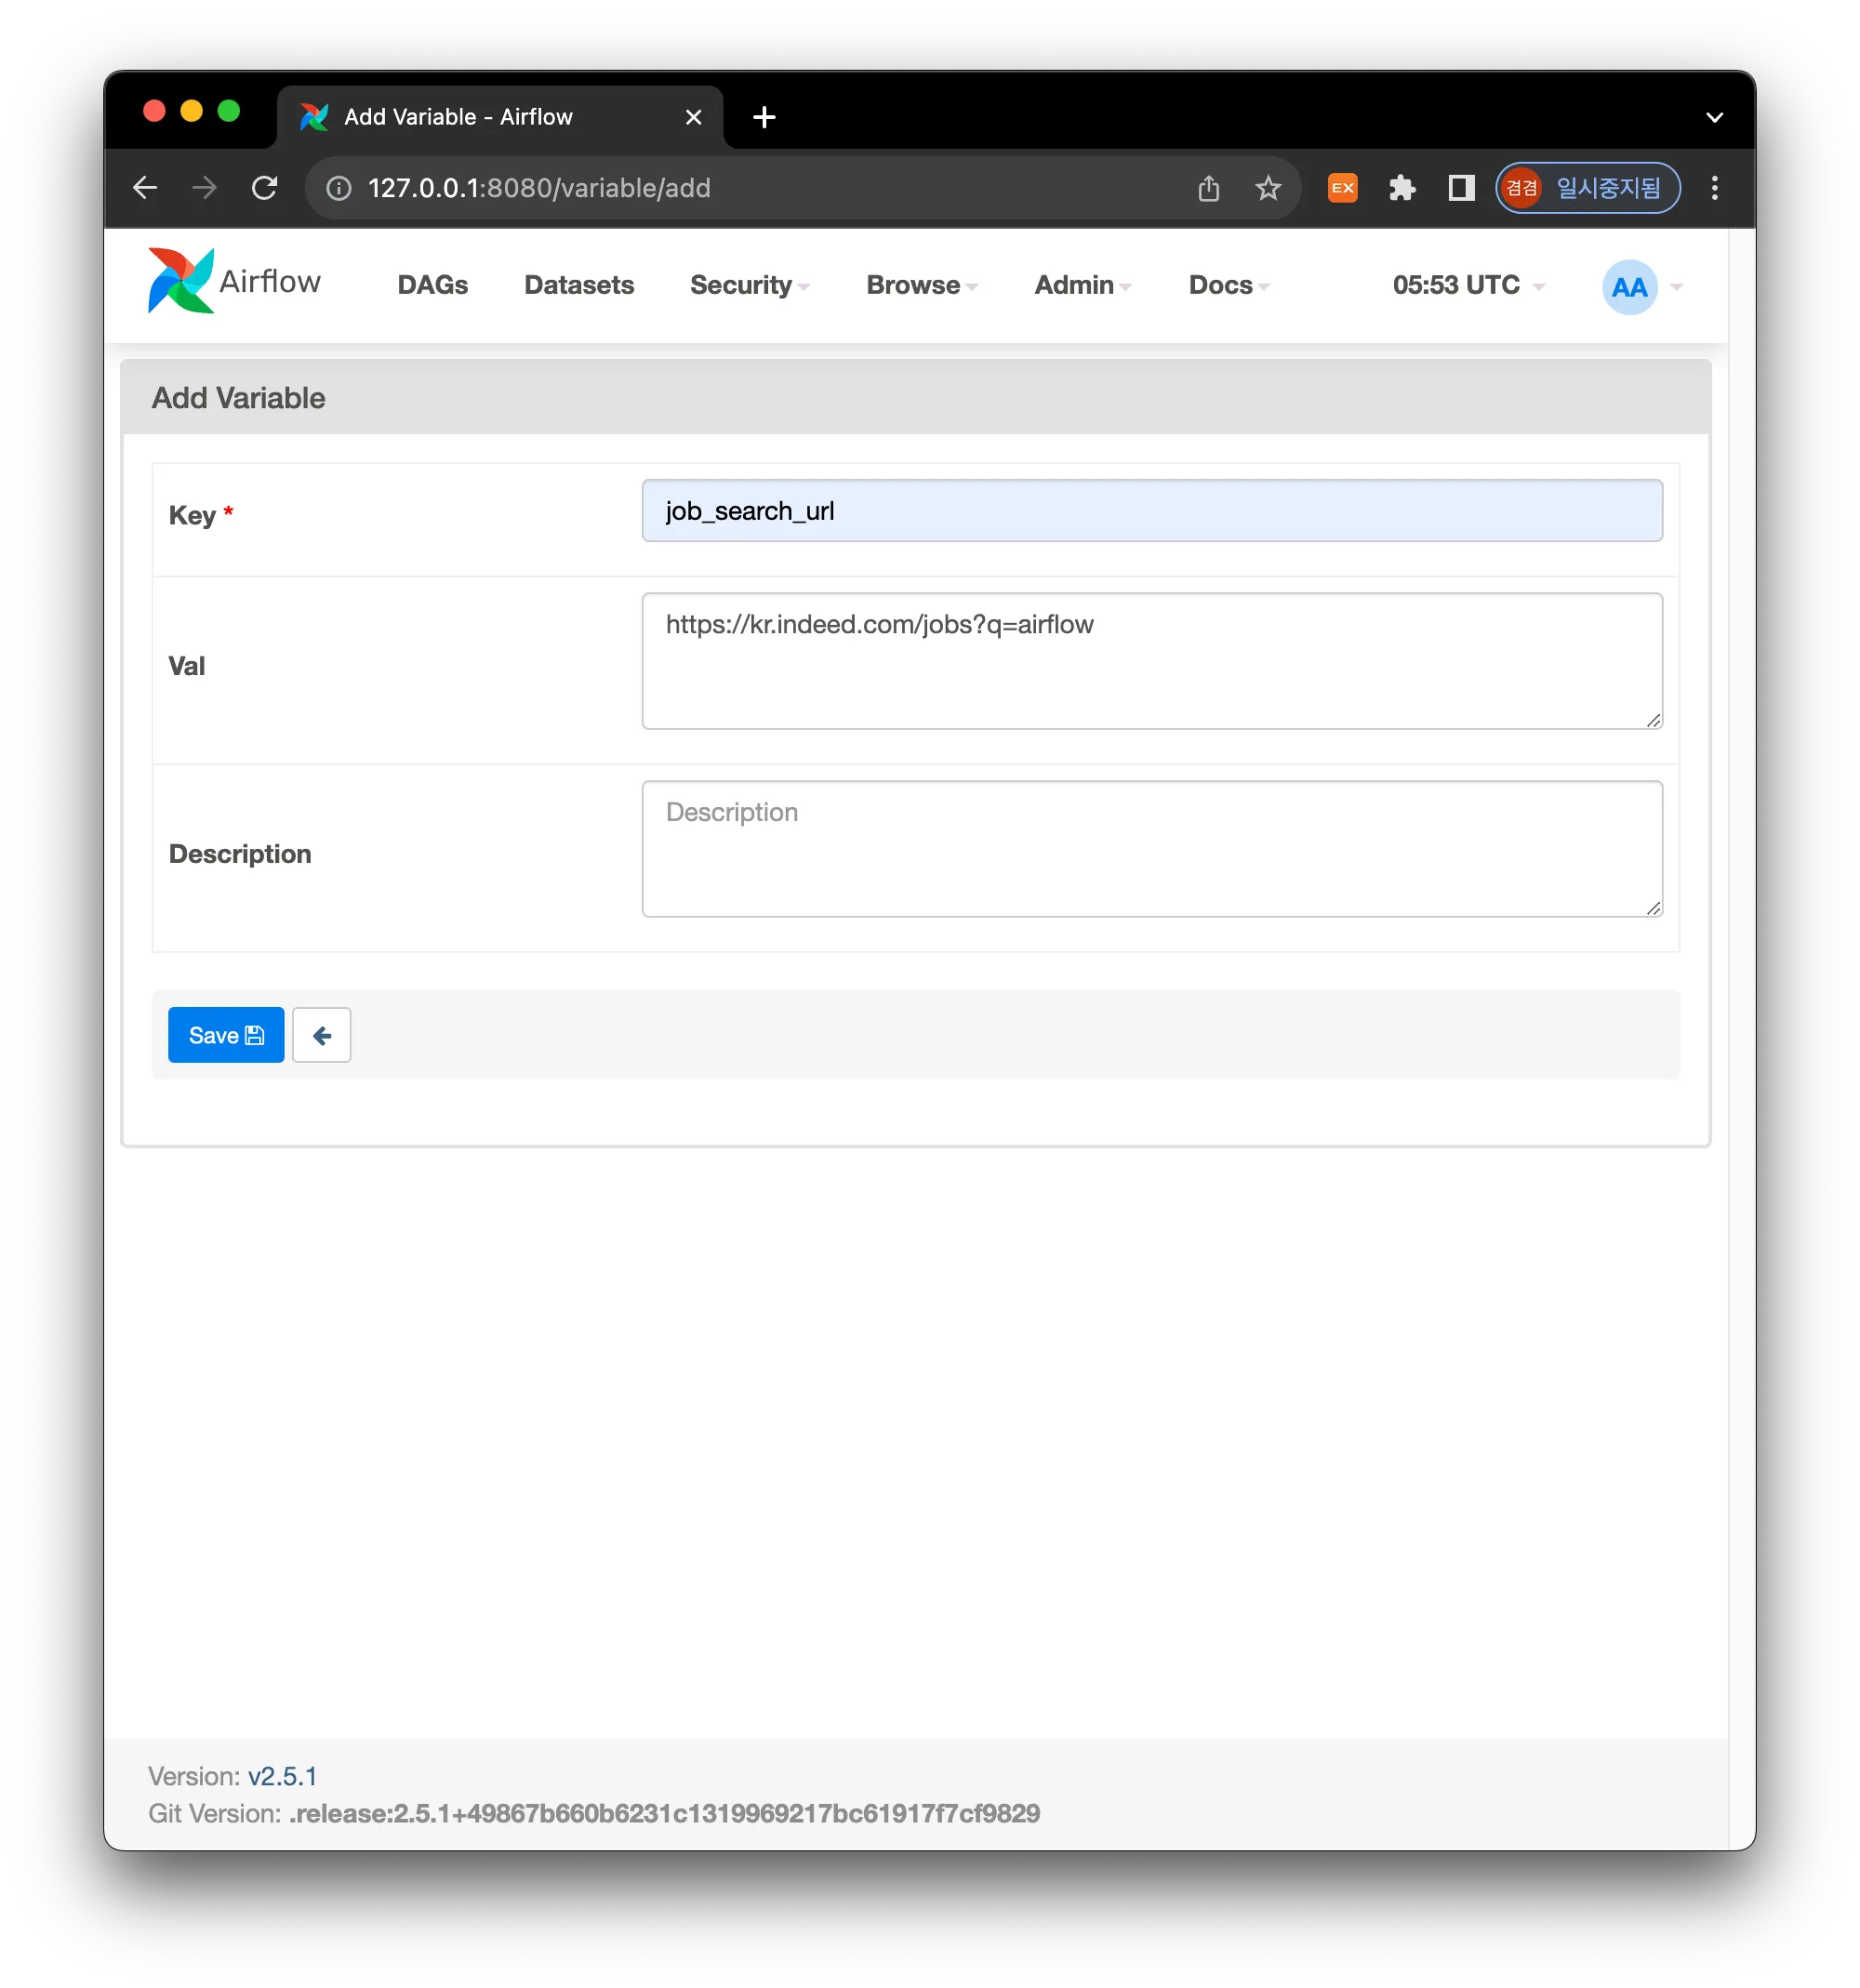Toggle the browser side panel icon

pyautogui.click(x=1461, y=188)
